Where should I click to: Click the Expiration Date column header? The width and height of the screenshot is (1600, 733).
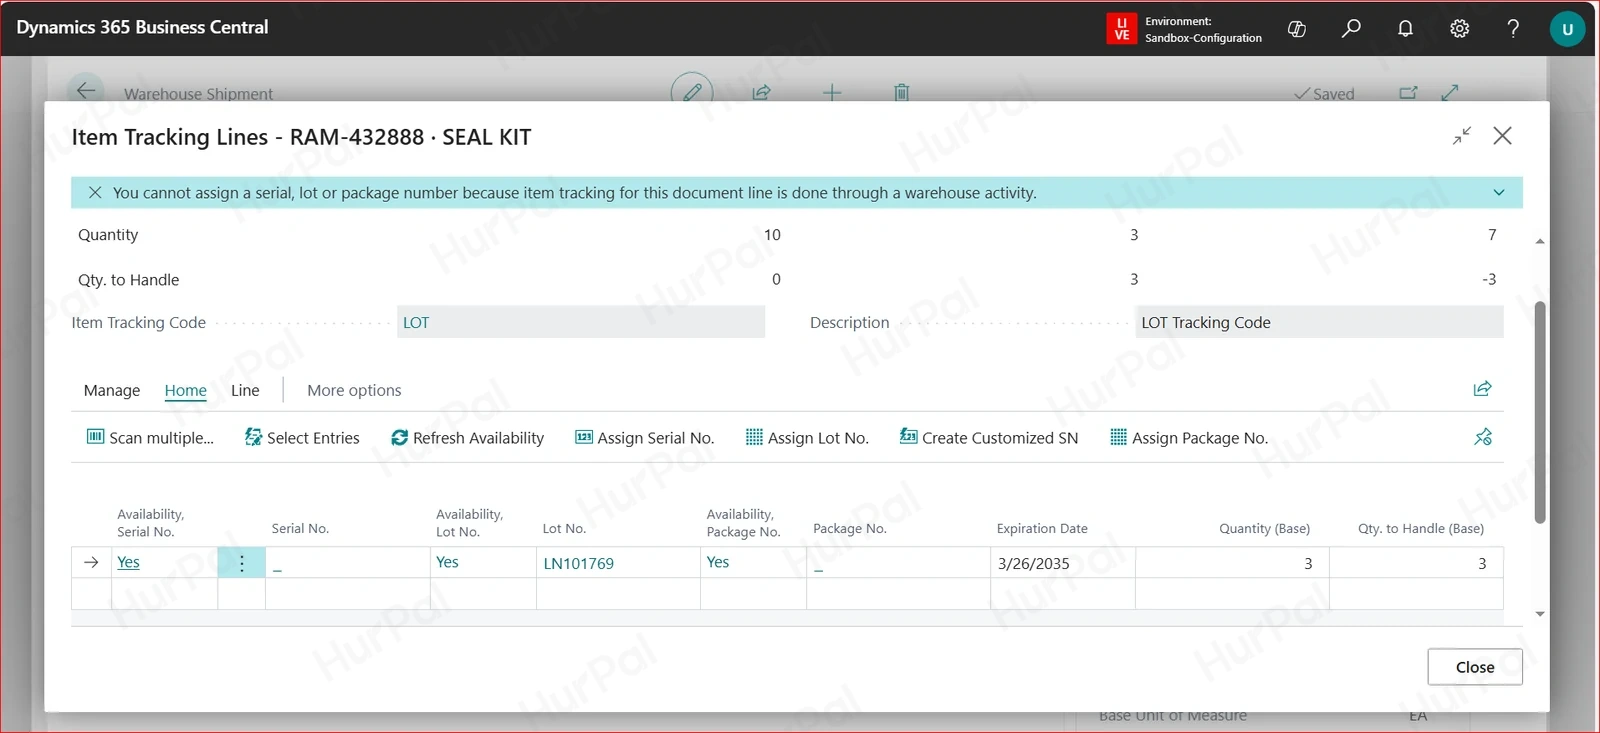pos(1042,528)
